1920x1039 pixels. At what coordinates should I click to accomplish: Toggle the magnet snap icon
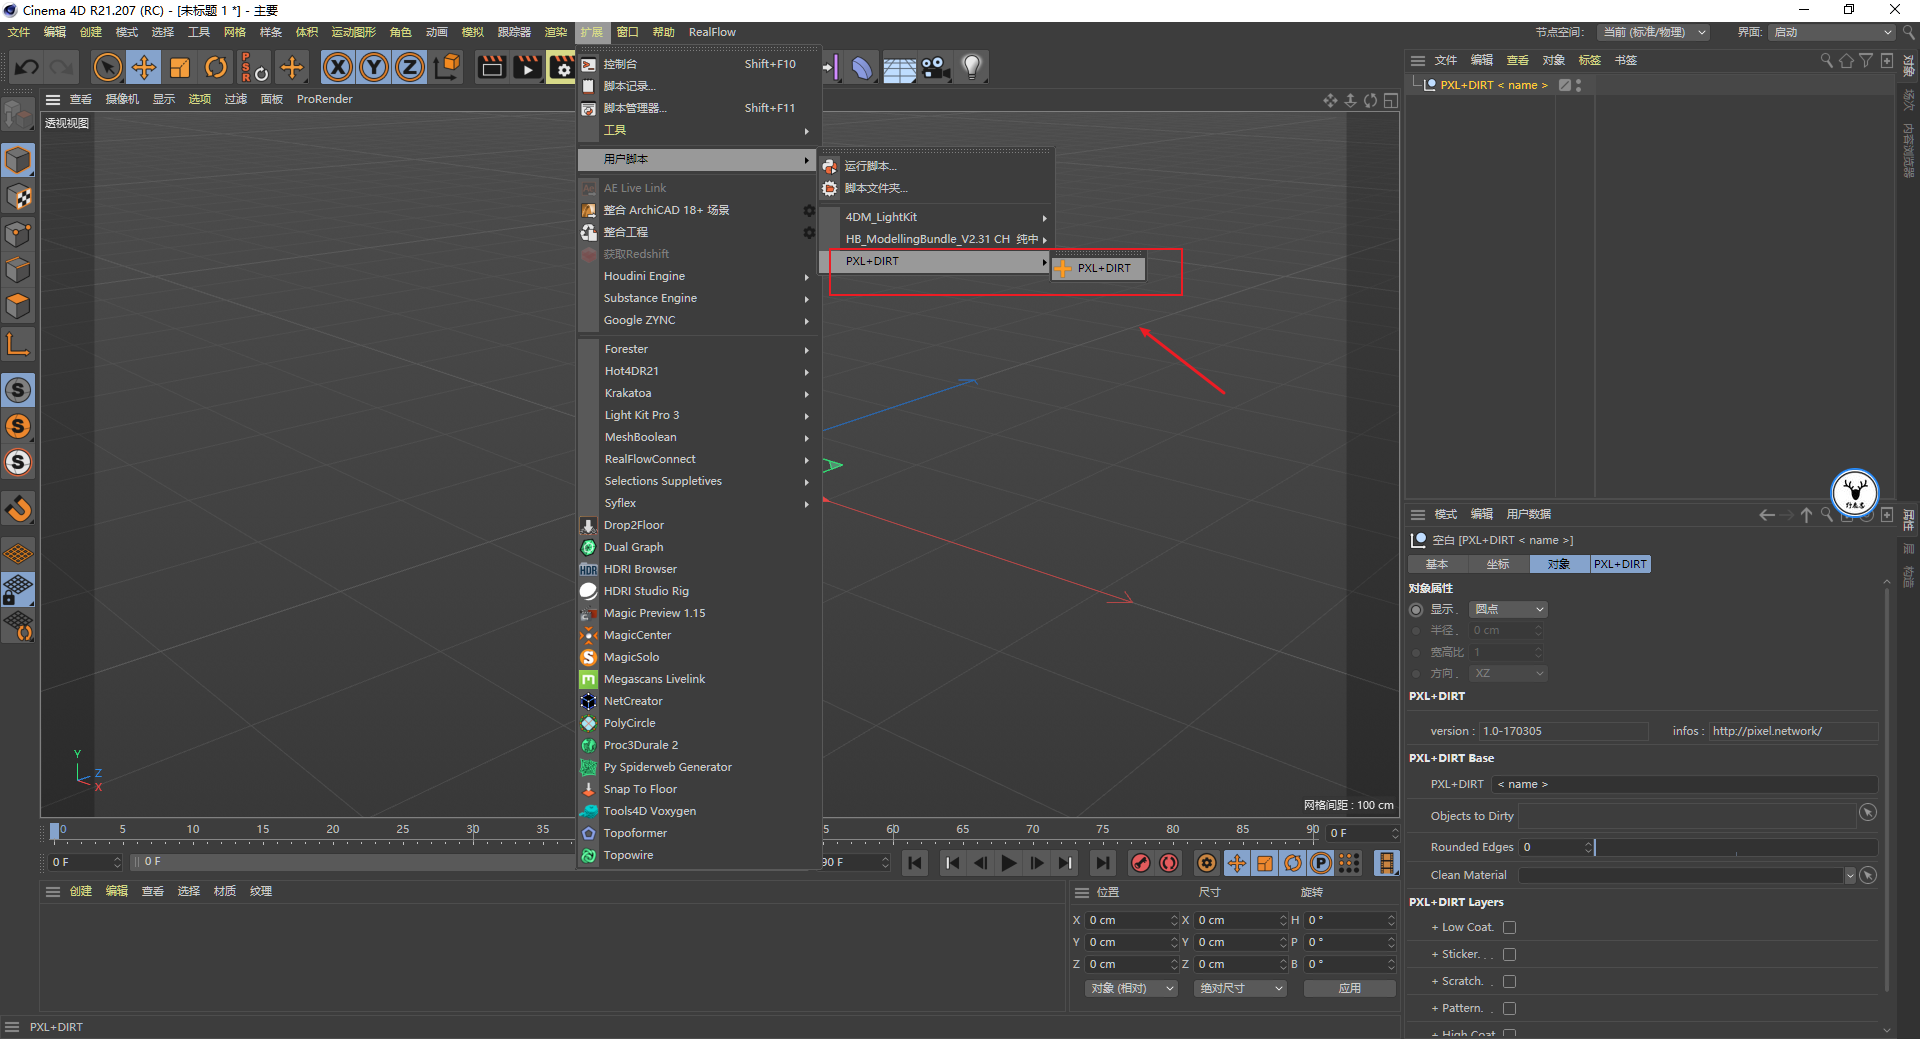[19, 509]
